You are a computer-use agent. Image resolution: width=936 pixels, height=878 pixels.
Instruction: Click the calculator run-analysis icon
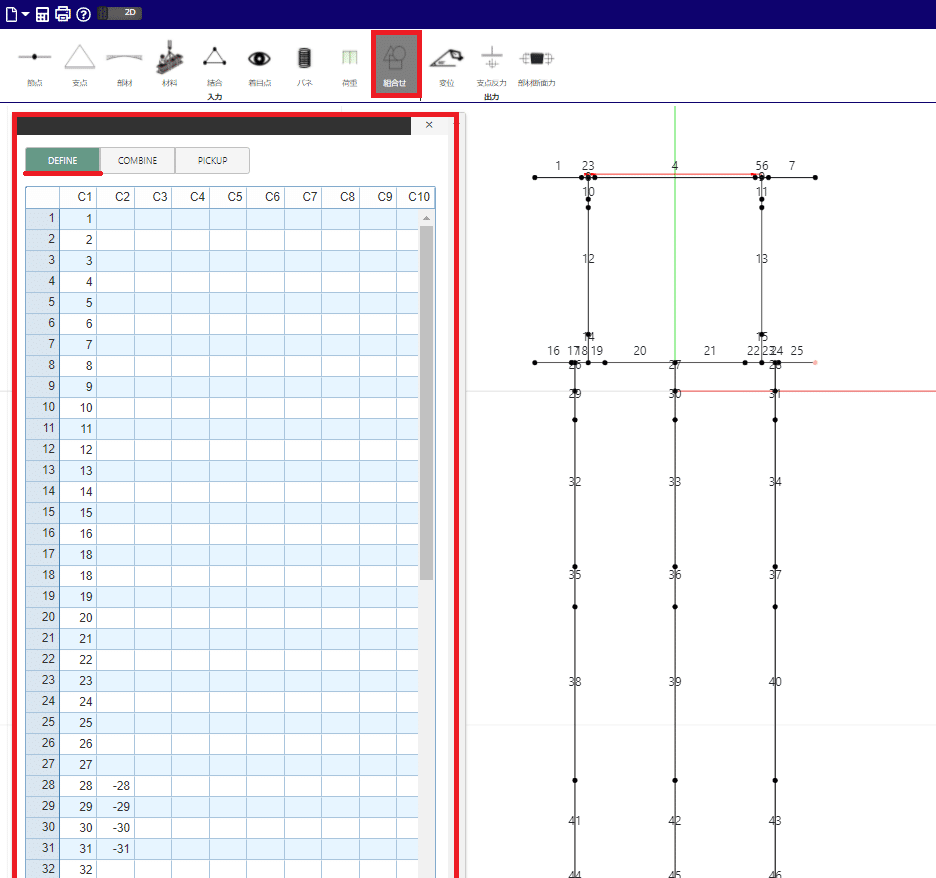click(x=42, y=14)
